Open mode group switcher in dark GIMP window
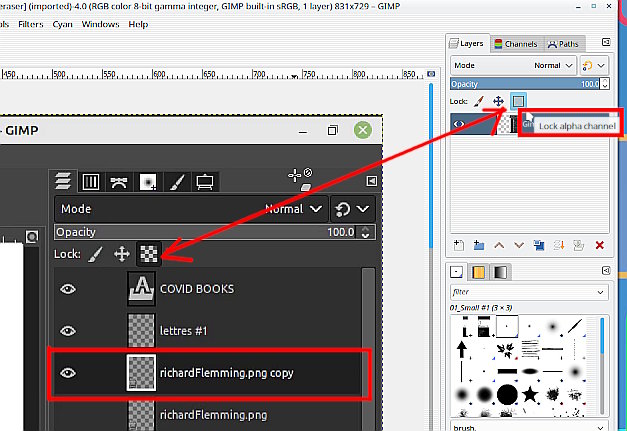 pos(353,209)
